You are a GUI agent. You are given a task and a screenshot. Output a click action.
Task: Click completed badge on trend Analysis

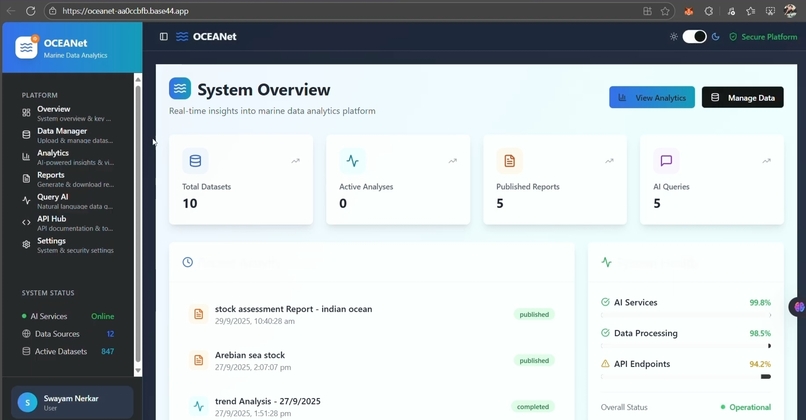533,407
